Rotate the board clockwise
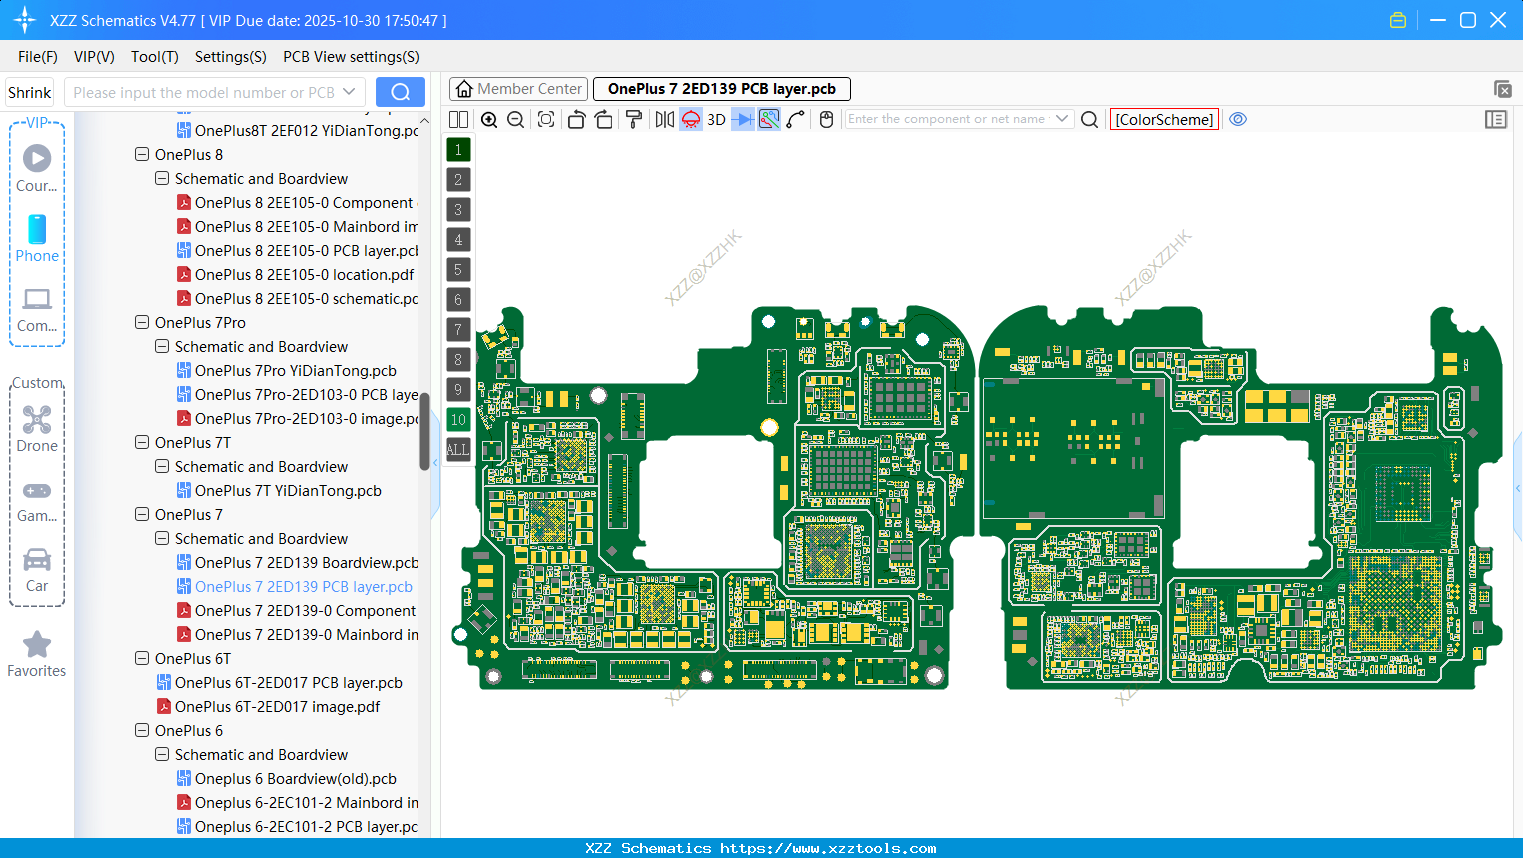Viewport: 1523px width, 858px height. pos(604,118)
